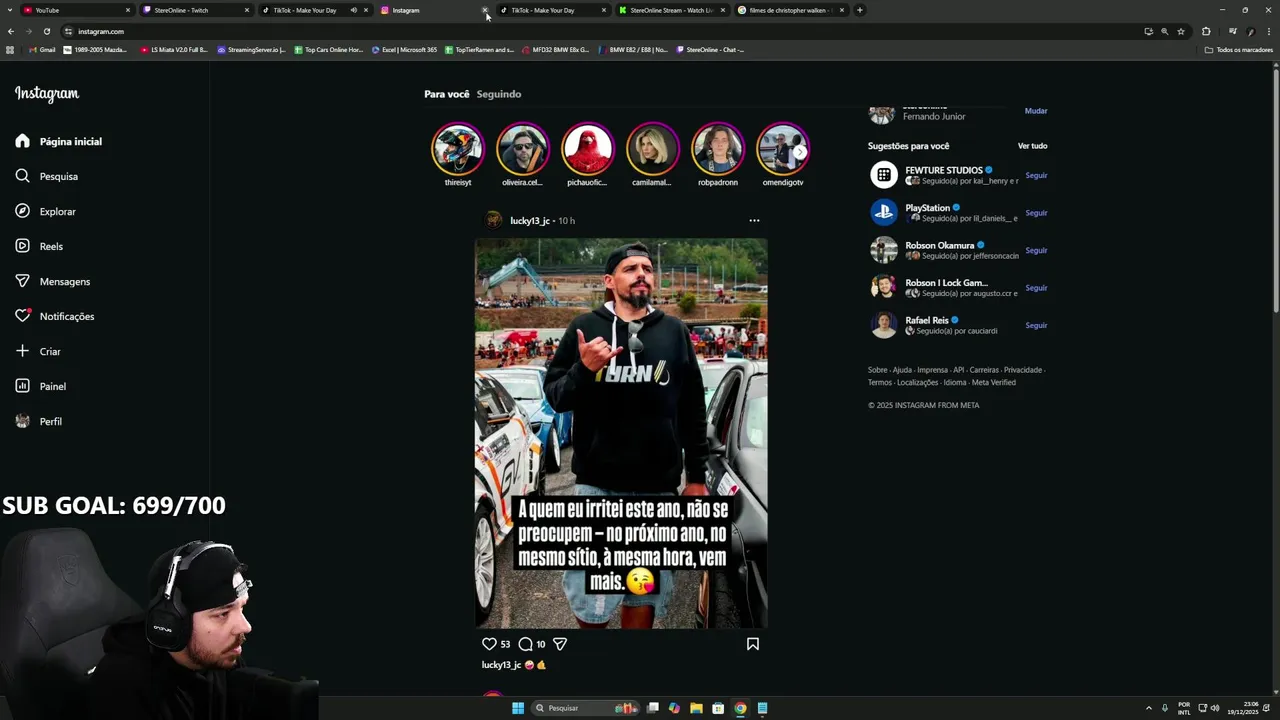Open volume control in system tray
The image size is (1280, 720).
tap(1215, 708)
